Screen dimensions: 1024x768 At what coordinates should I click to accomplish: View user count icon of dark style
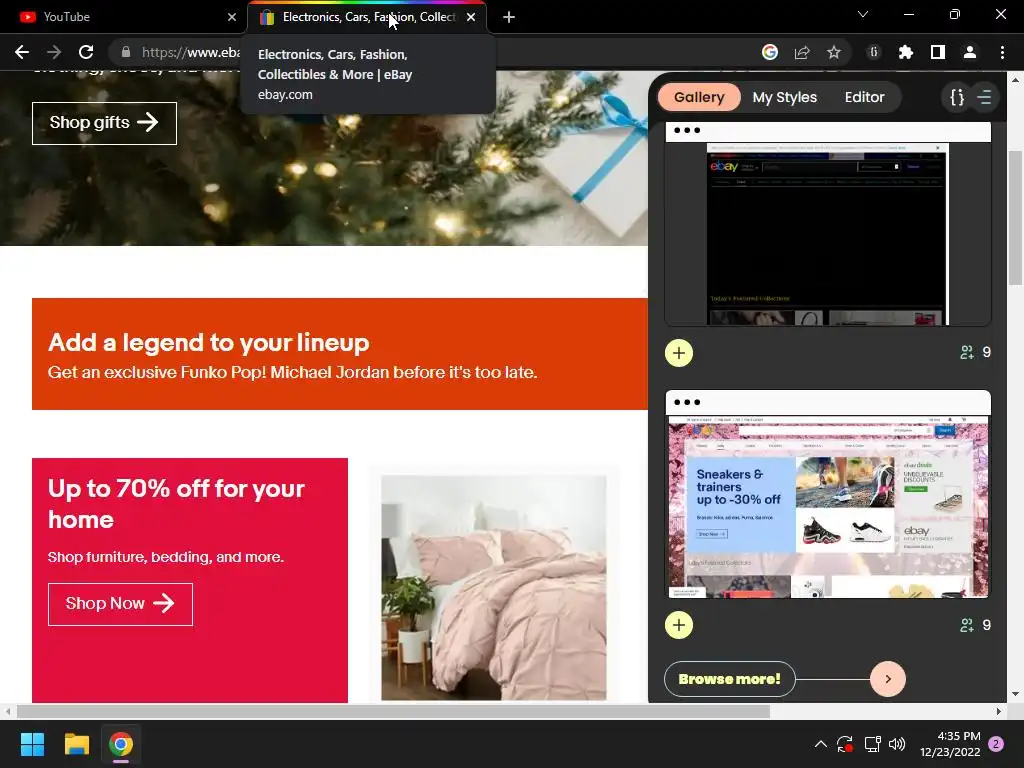tap(967, 353)
